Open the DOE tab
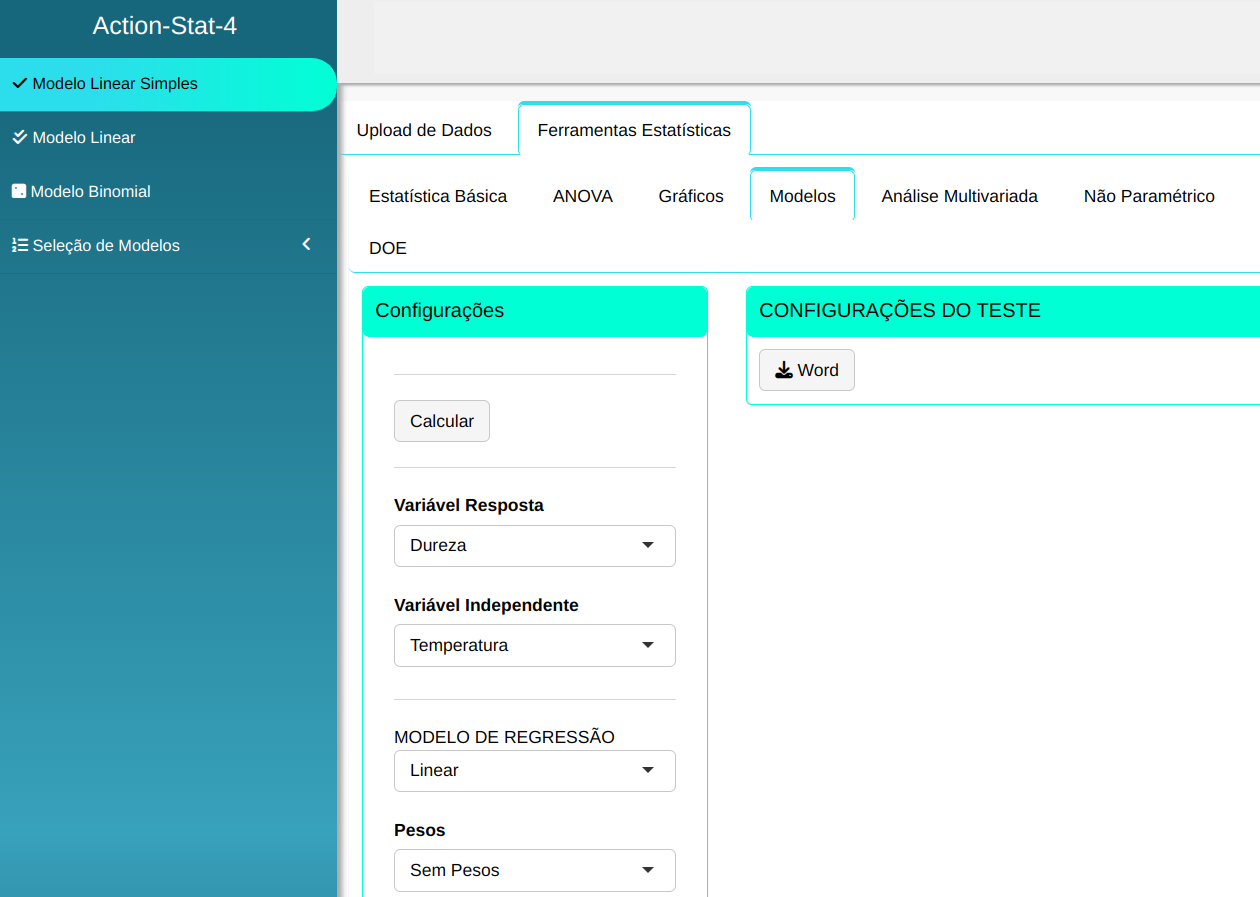Viewport: 1260px width, 897px height. coord(388,248)
